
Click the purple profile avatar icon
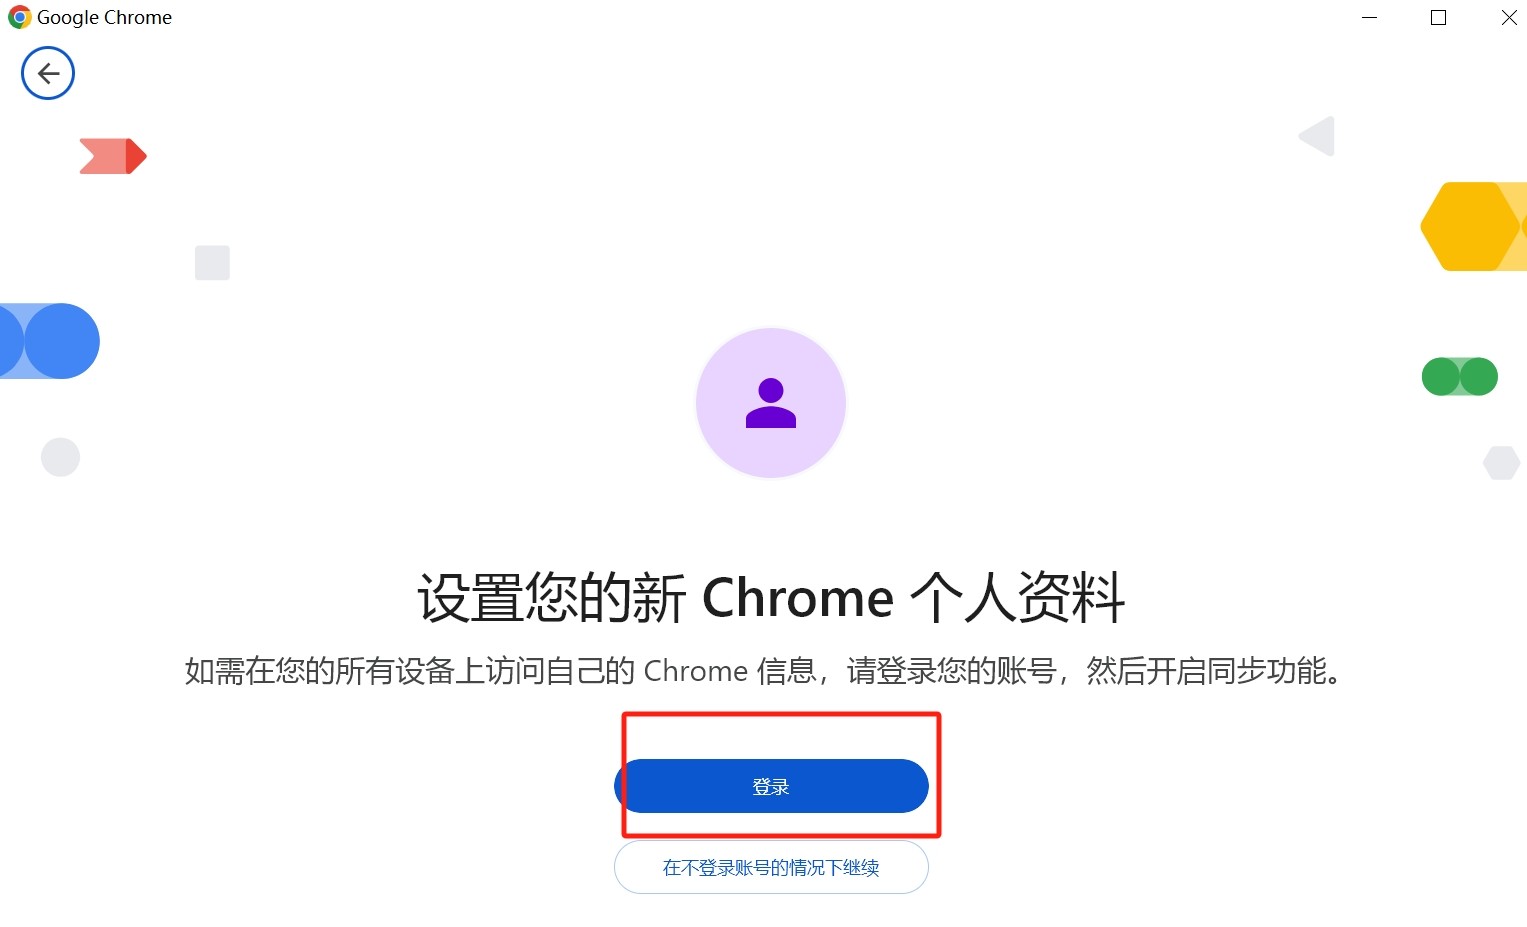click(x=771, y=403)
